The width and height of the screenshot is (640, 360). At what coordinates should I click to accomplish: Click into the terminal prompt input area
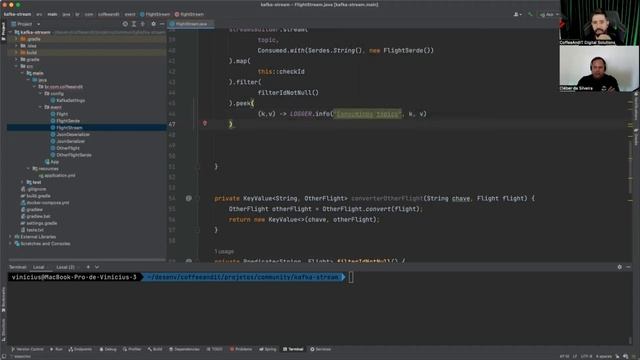coord(351,277)
